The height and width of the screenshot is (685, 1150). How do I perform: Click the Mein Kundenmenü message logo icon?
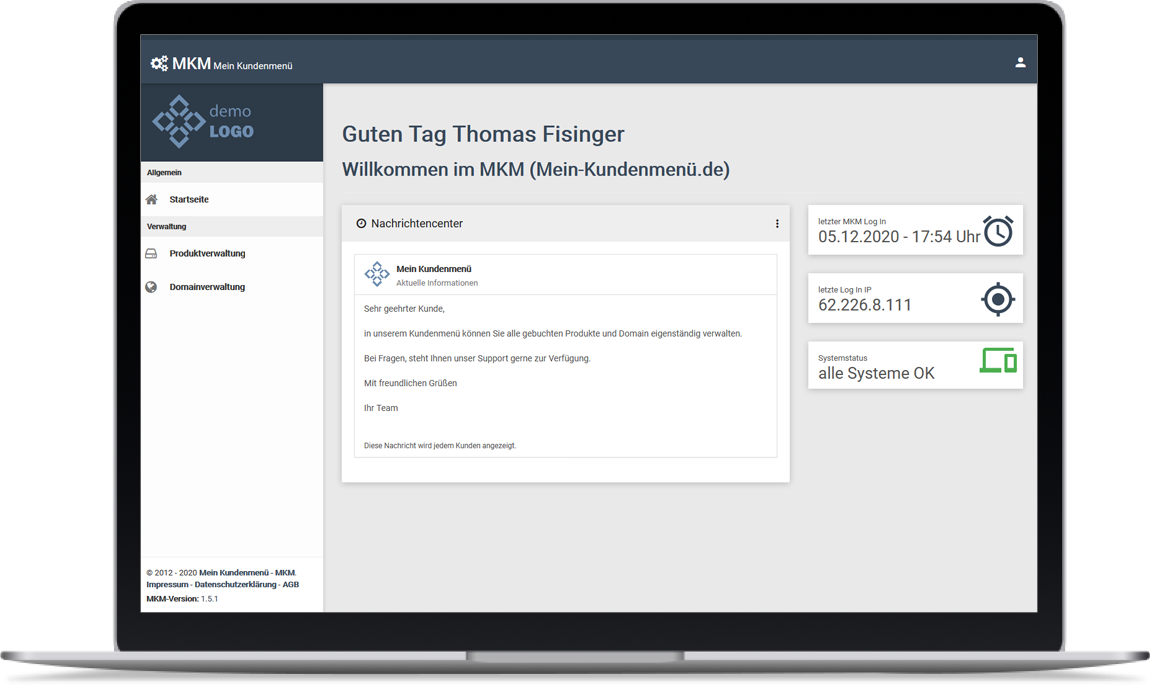point(377,274)
